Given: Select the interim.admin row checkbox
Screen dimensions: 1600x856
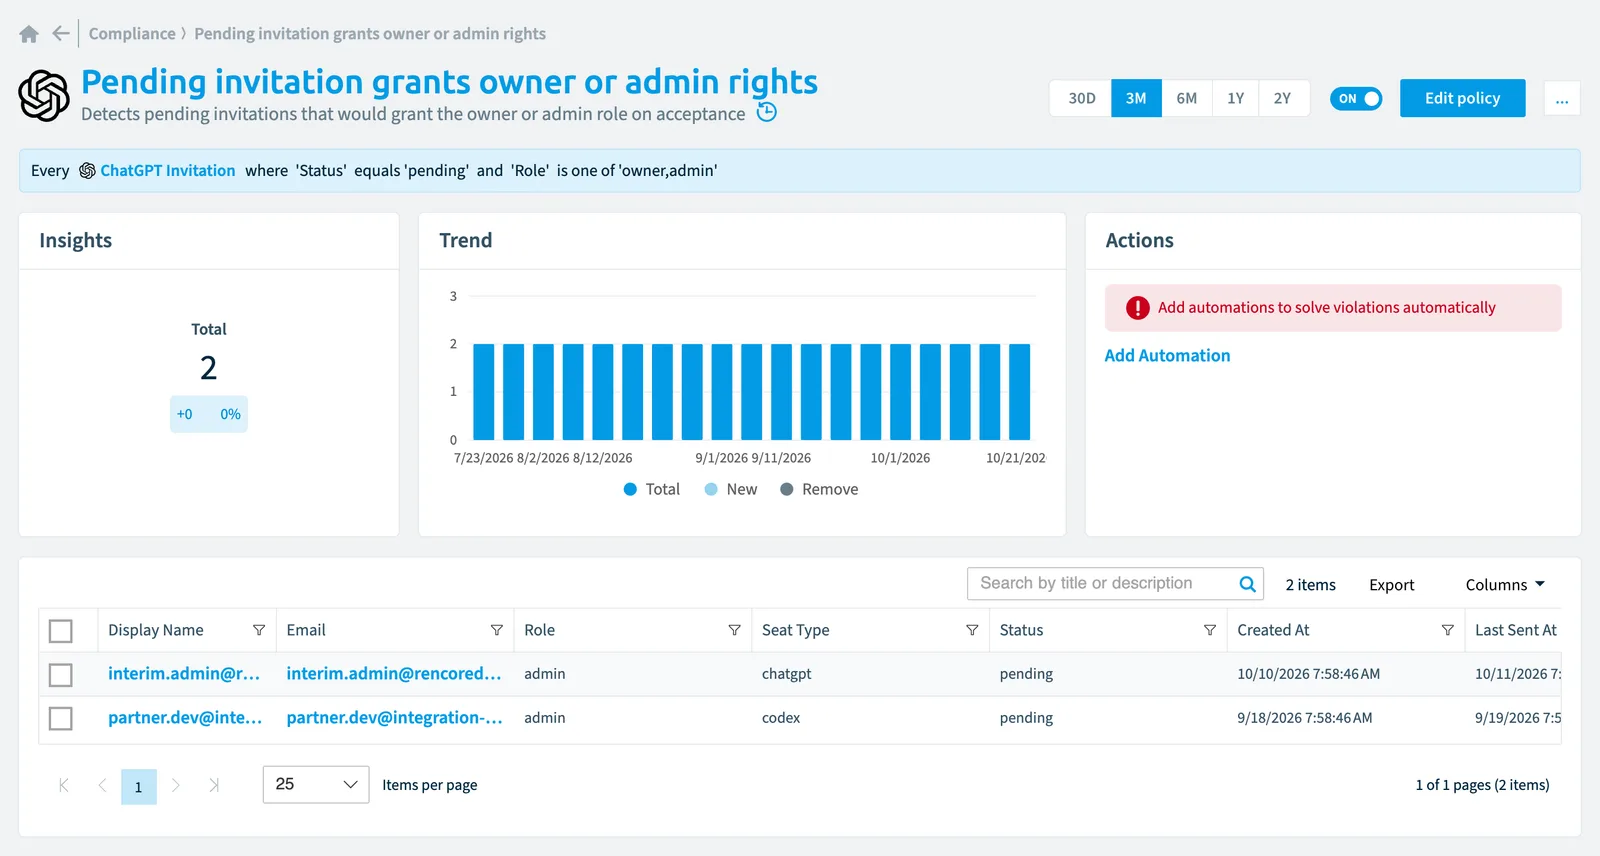Looking at the screenshot, I should click(61, 675).
